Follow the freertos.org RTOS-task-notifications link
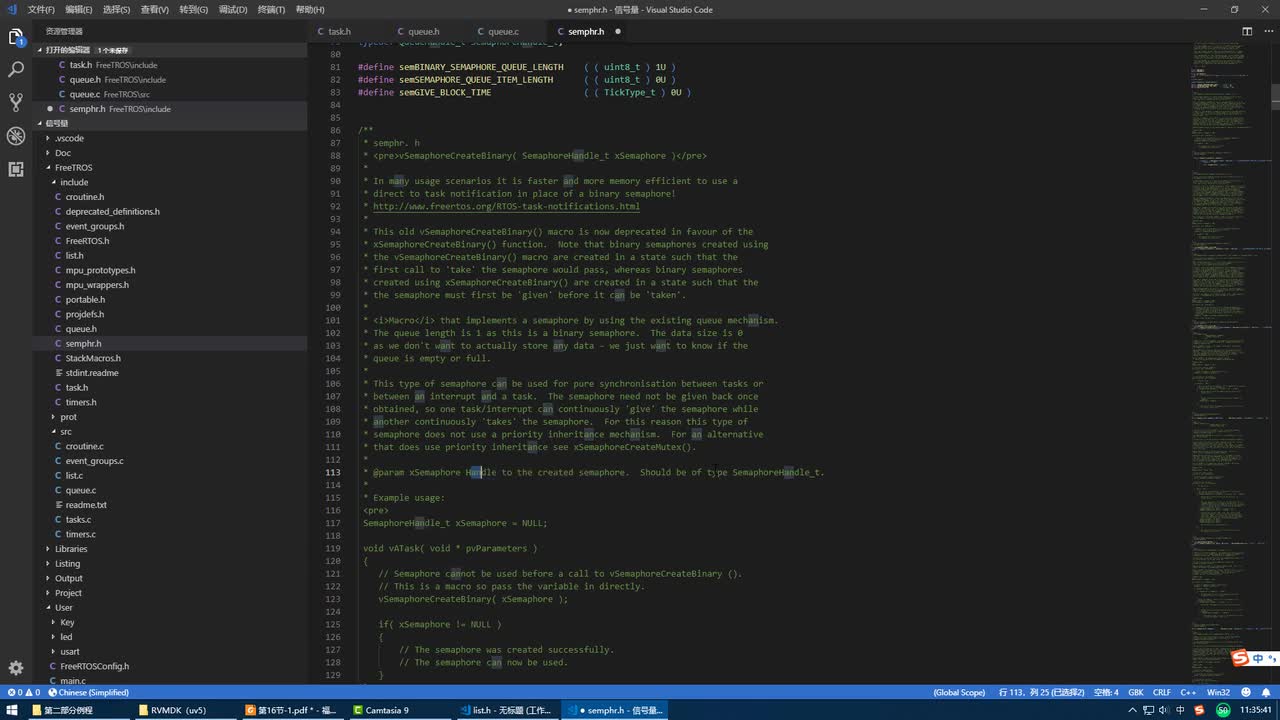The image size is (1280, 720). (506, 206)
